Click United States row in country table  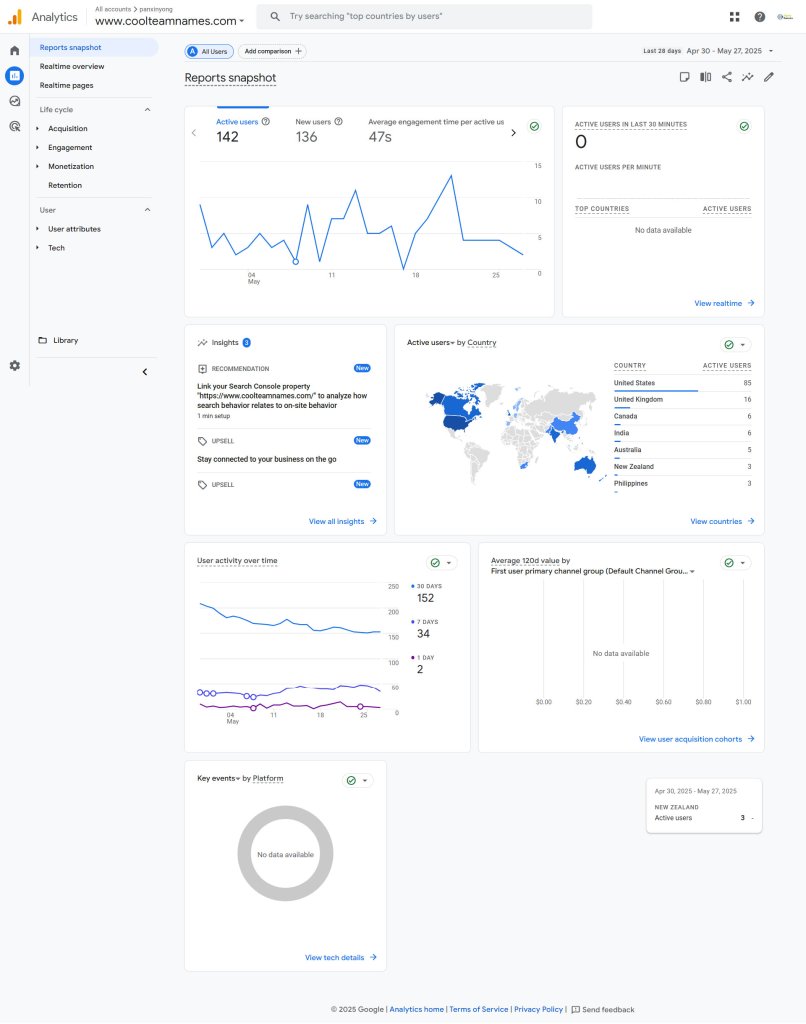click(x=683, y=383)
